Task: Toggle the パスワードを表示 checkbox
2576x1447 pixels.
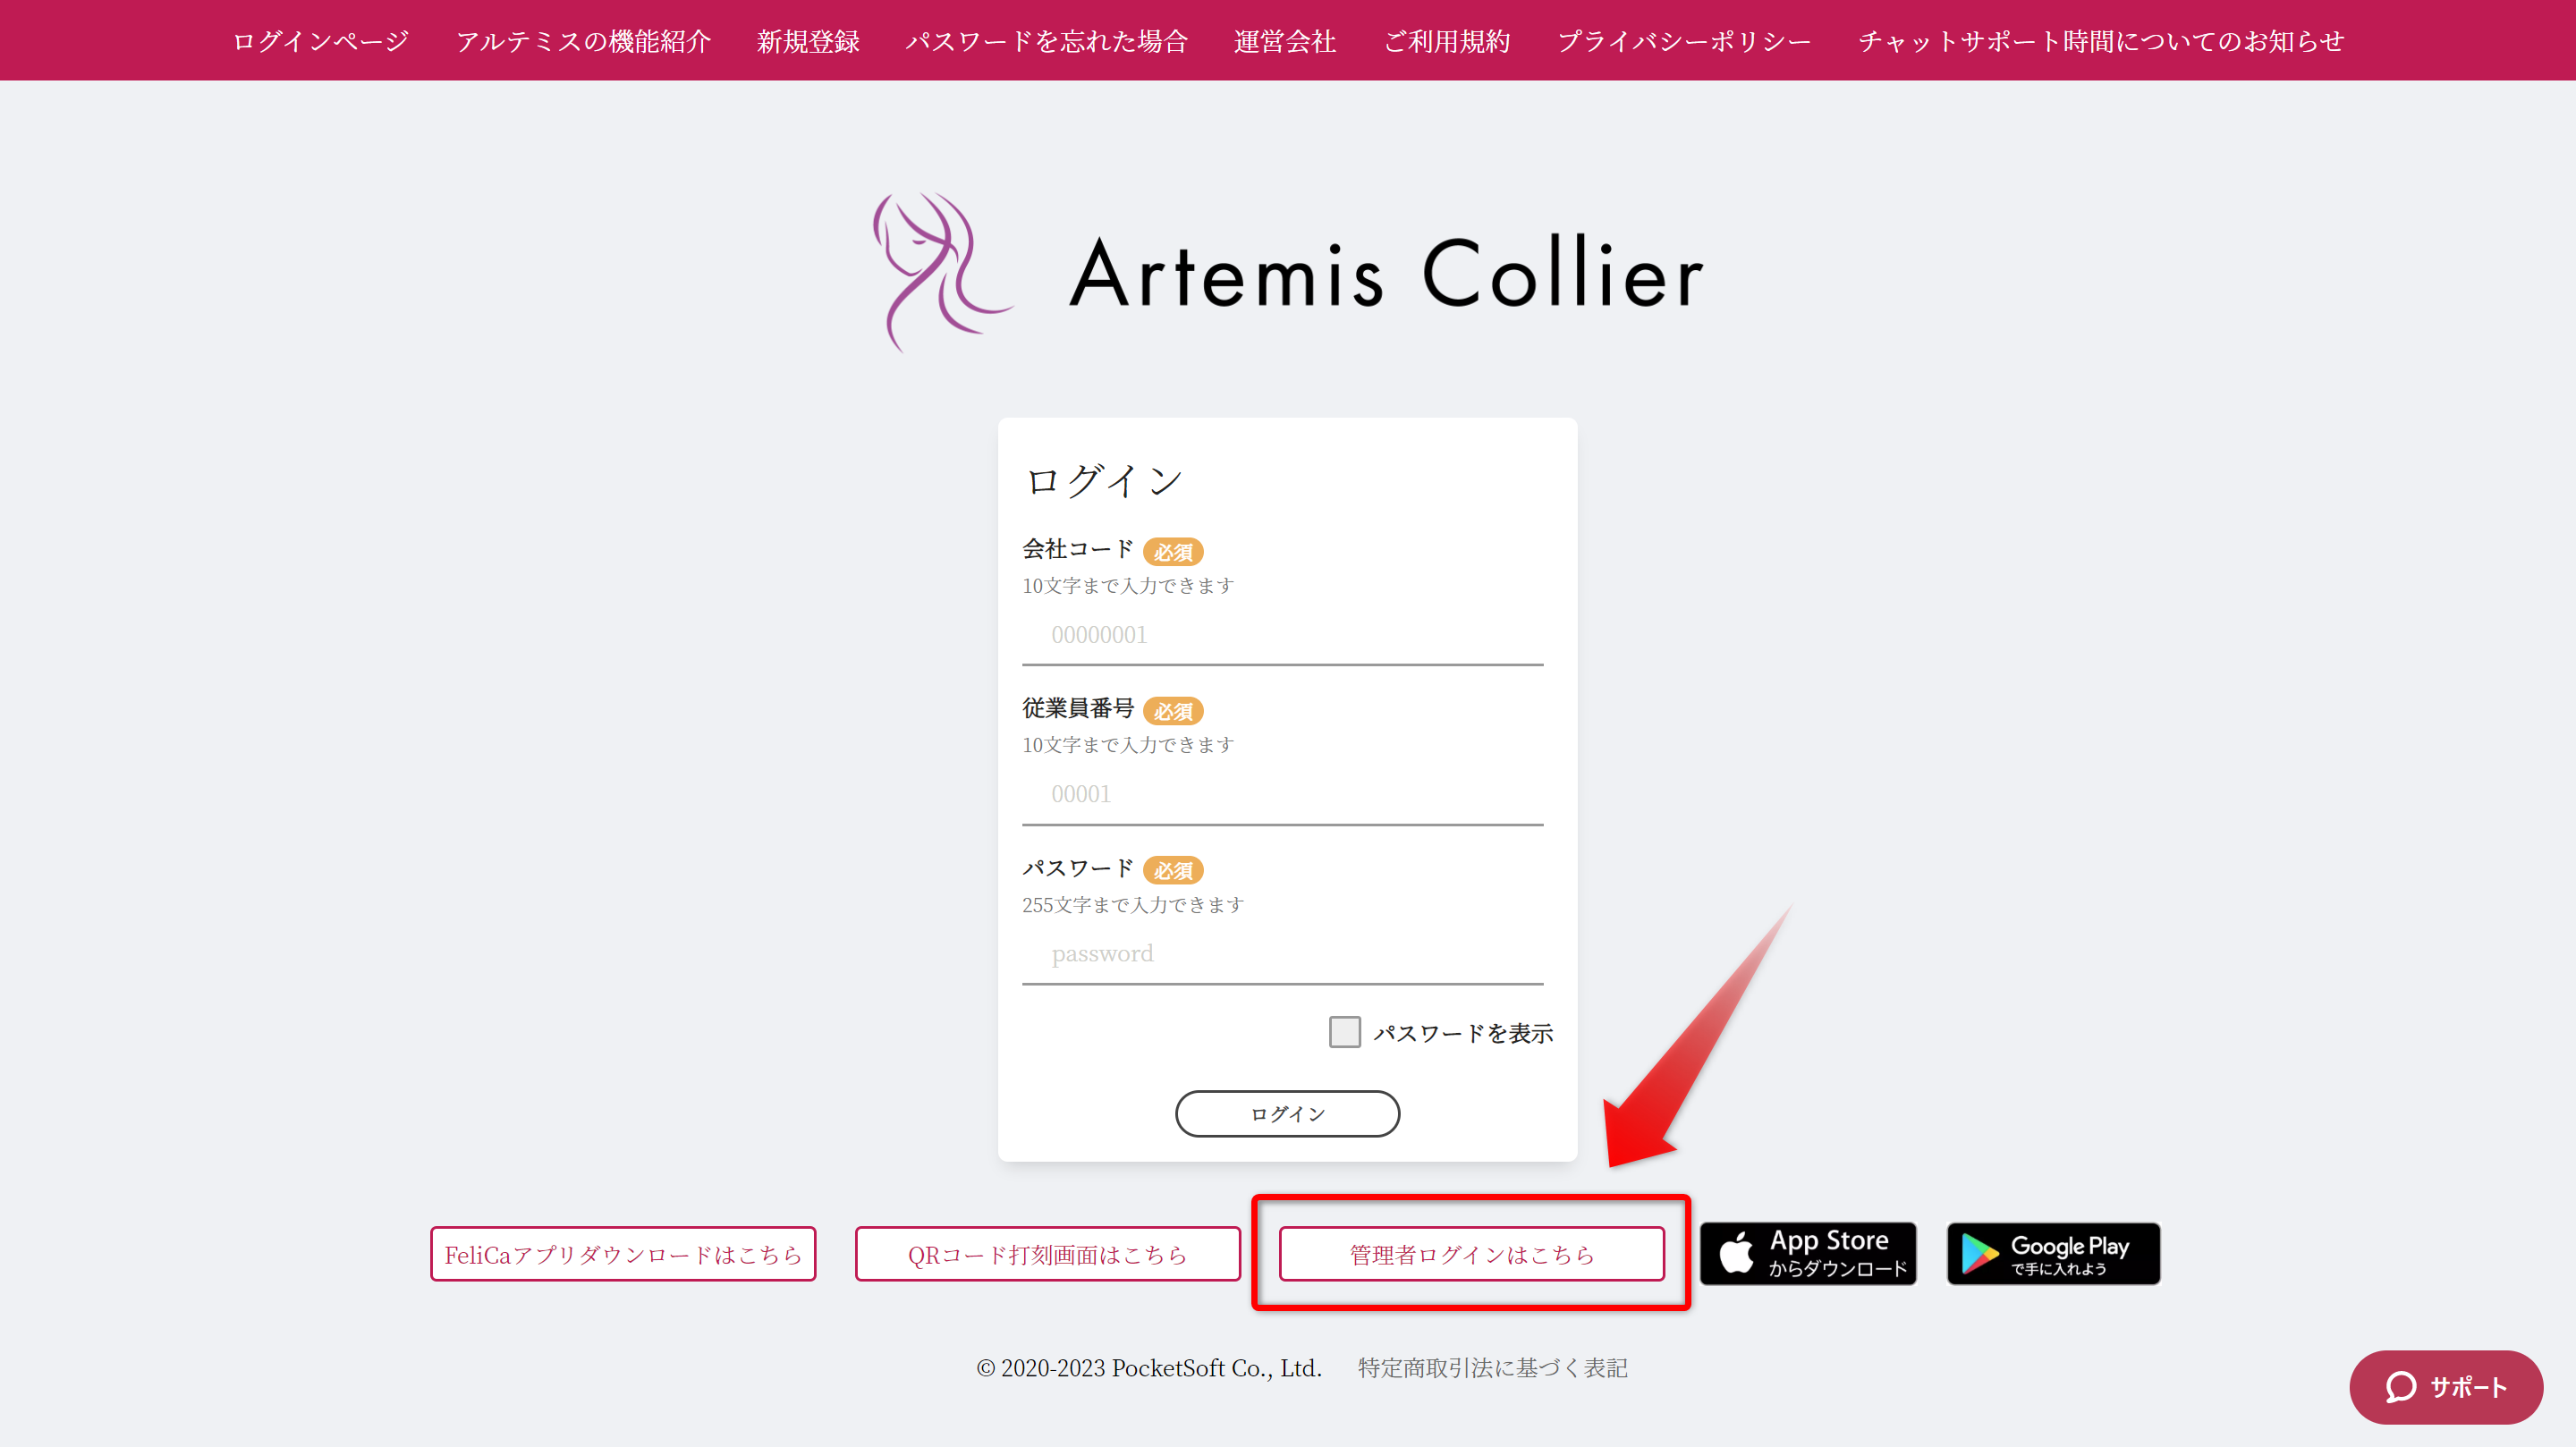Action: (1344, 1032)
